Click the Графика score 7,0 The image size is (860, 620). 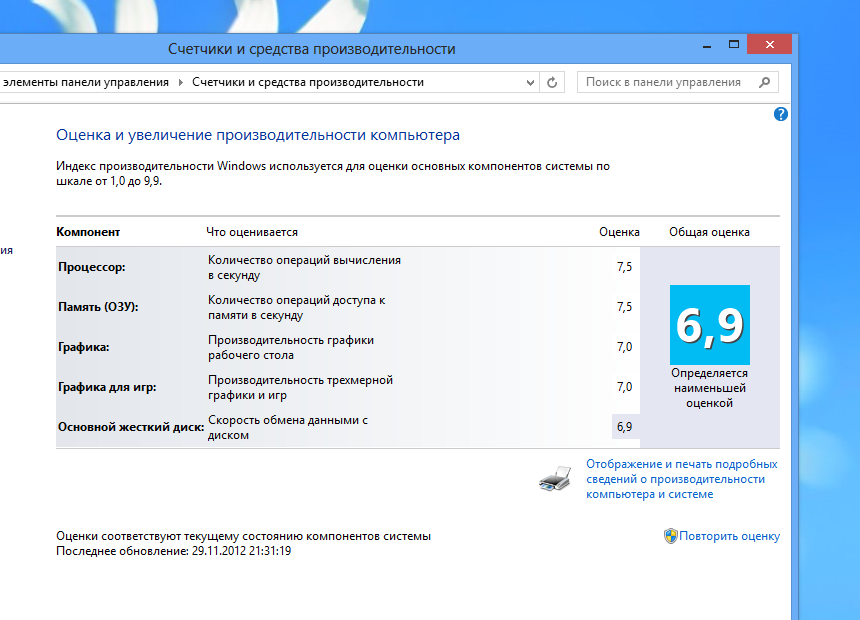pyautogui.click(x=625, y=347)
